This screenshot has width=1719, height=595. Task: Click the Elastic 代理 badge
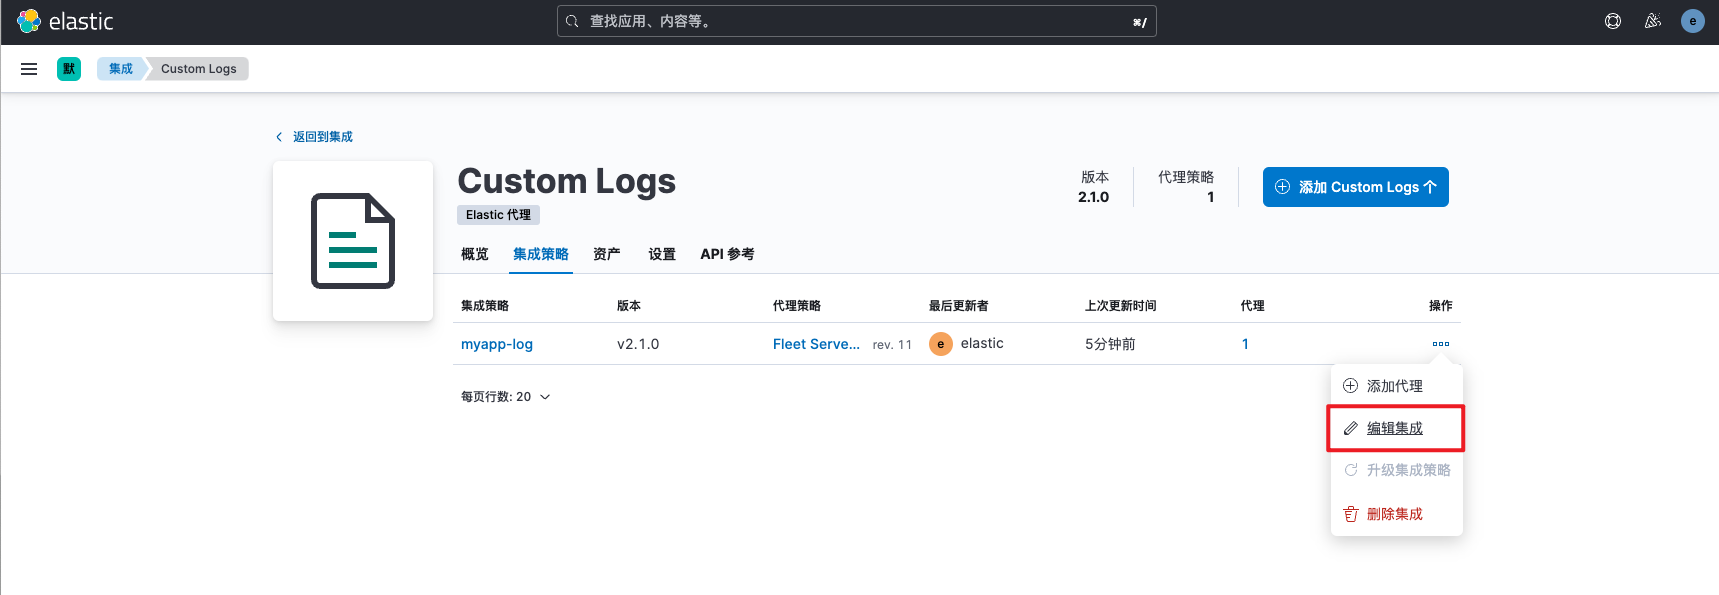pos(499,215)
